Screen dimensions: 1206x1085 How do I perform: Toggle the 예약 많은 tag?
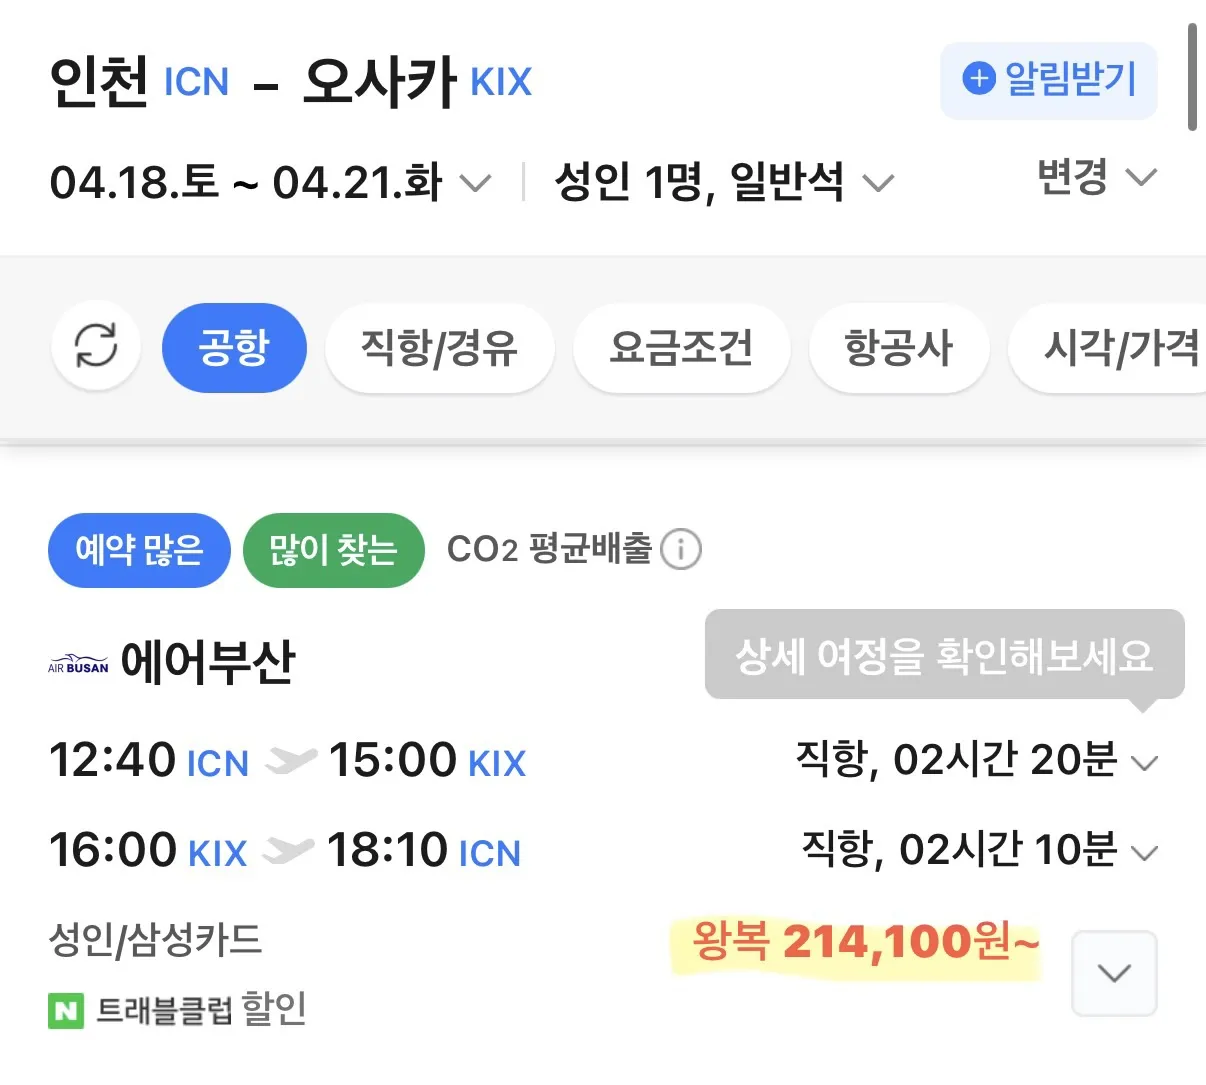pyautogui.click(x=139, y=550)
